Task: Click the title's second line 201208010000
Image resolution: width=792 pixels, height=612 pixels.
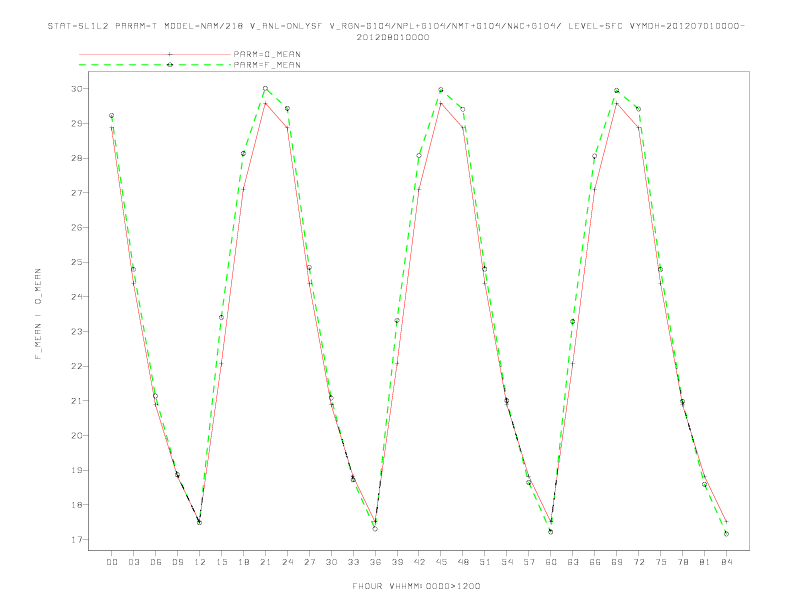Action: pyautogui.click(x=393, y=37)
